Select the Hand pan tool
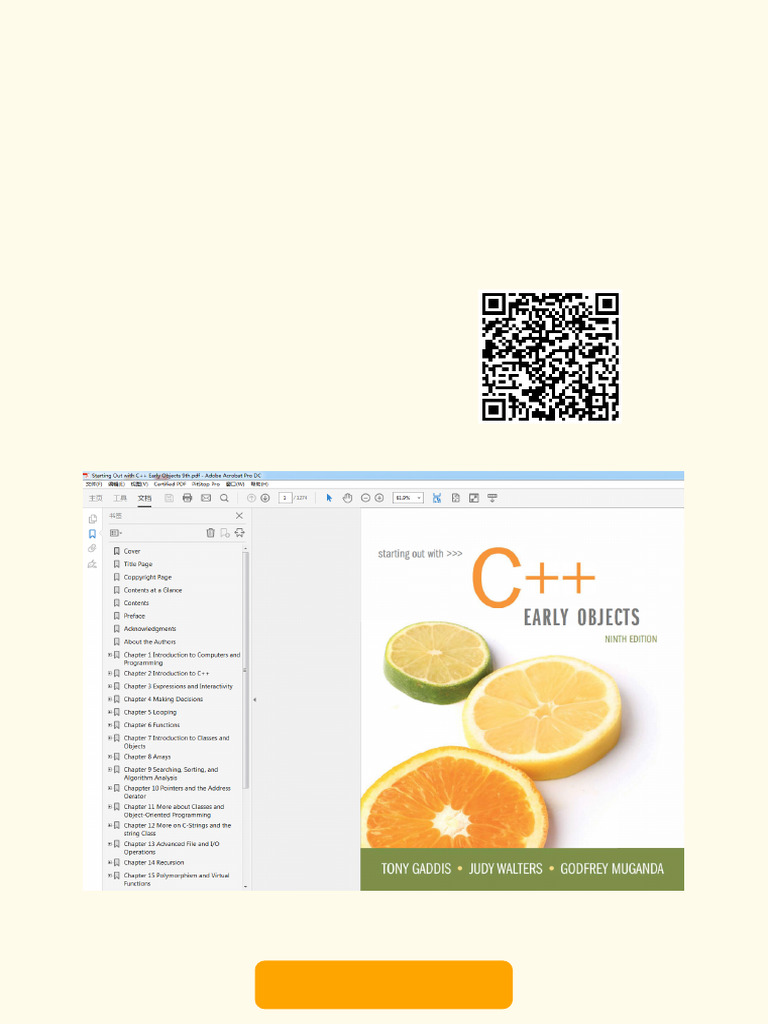The image size is (768, 1024). click(347, 498)
